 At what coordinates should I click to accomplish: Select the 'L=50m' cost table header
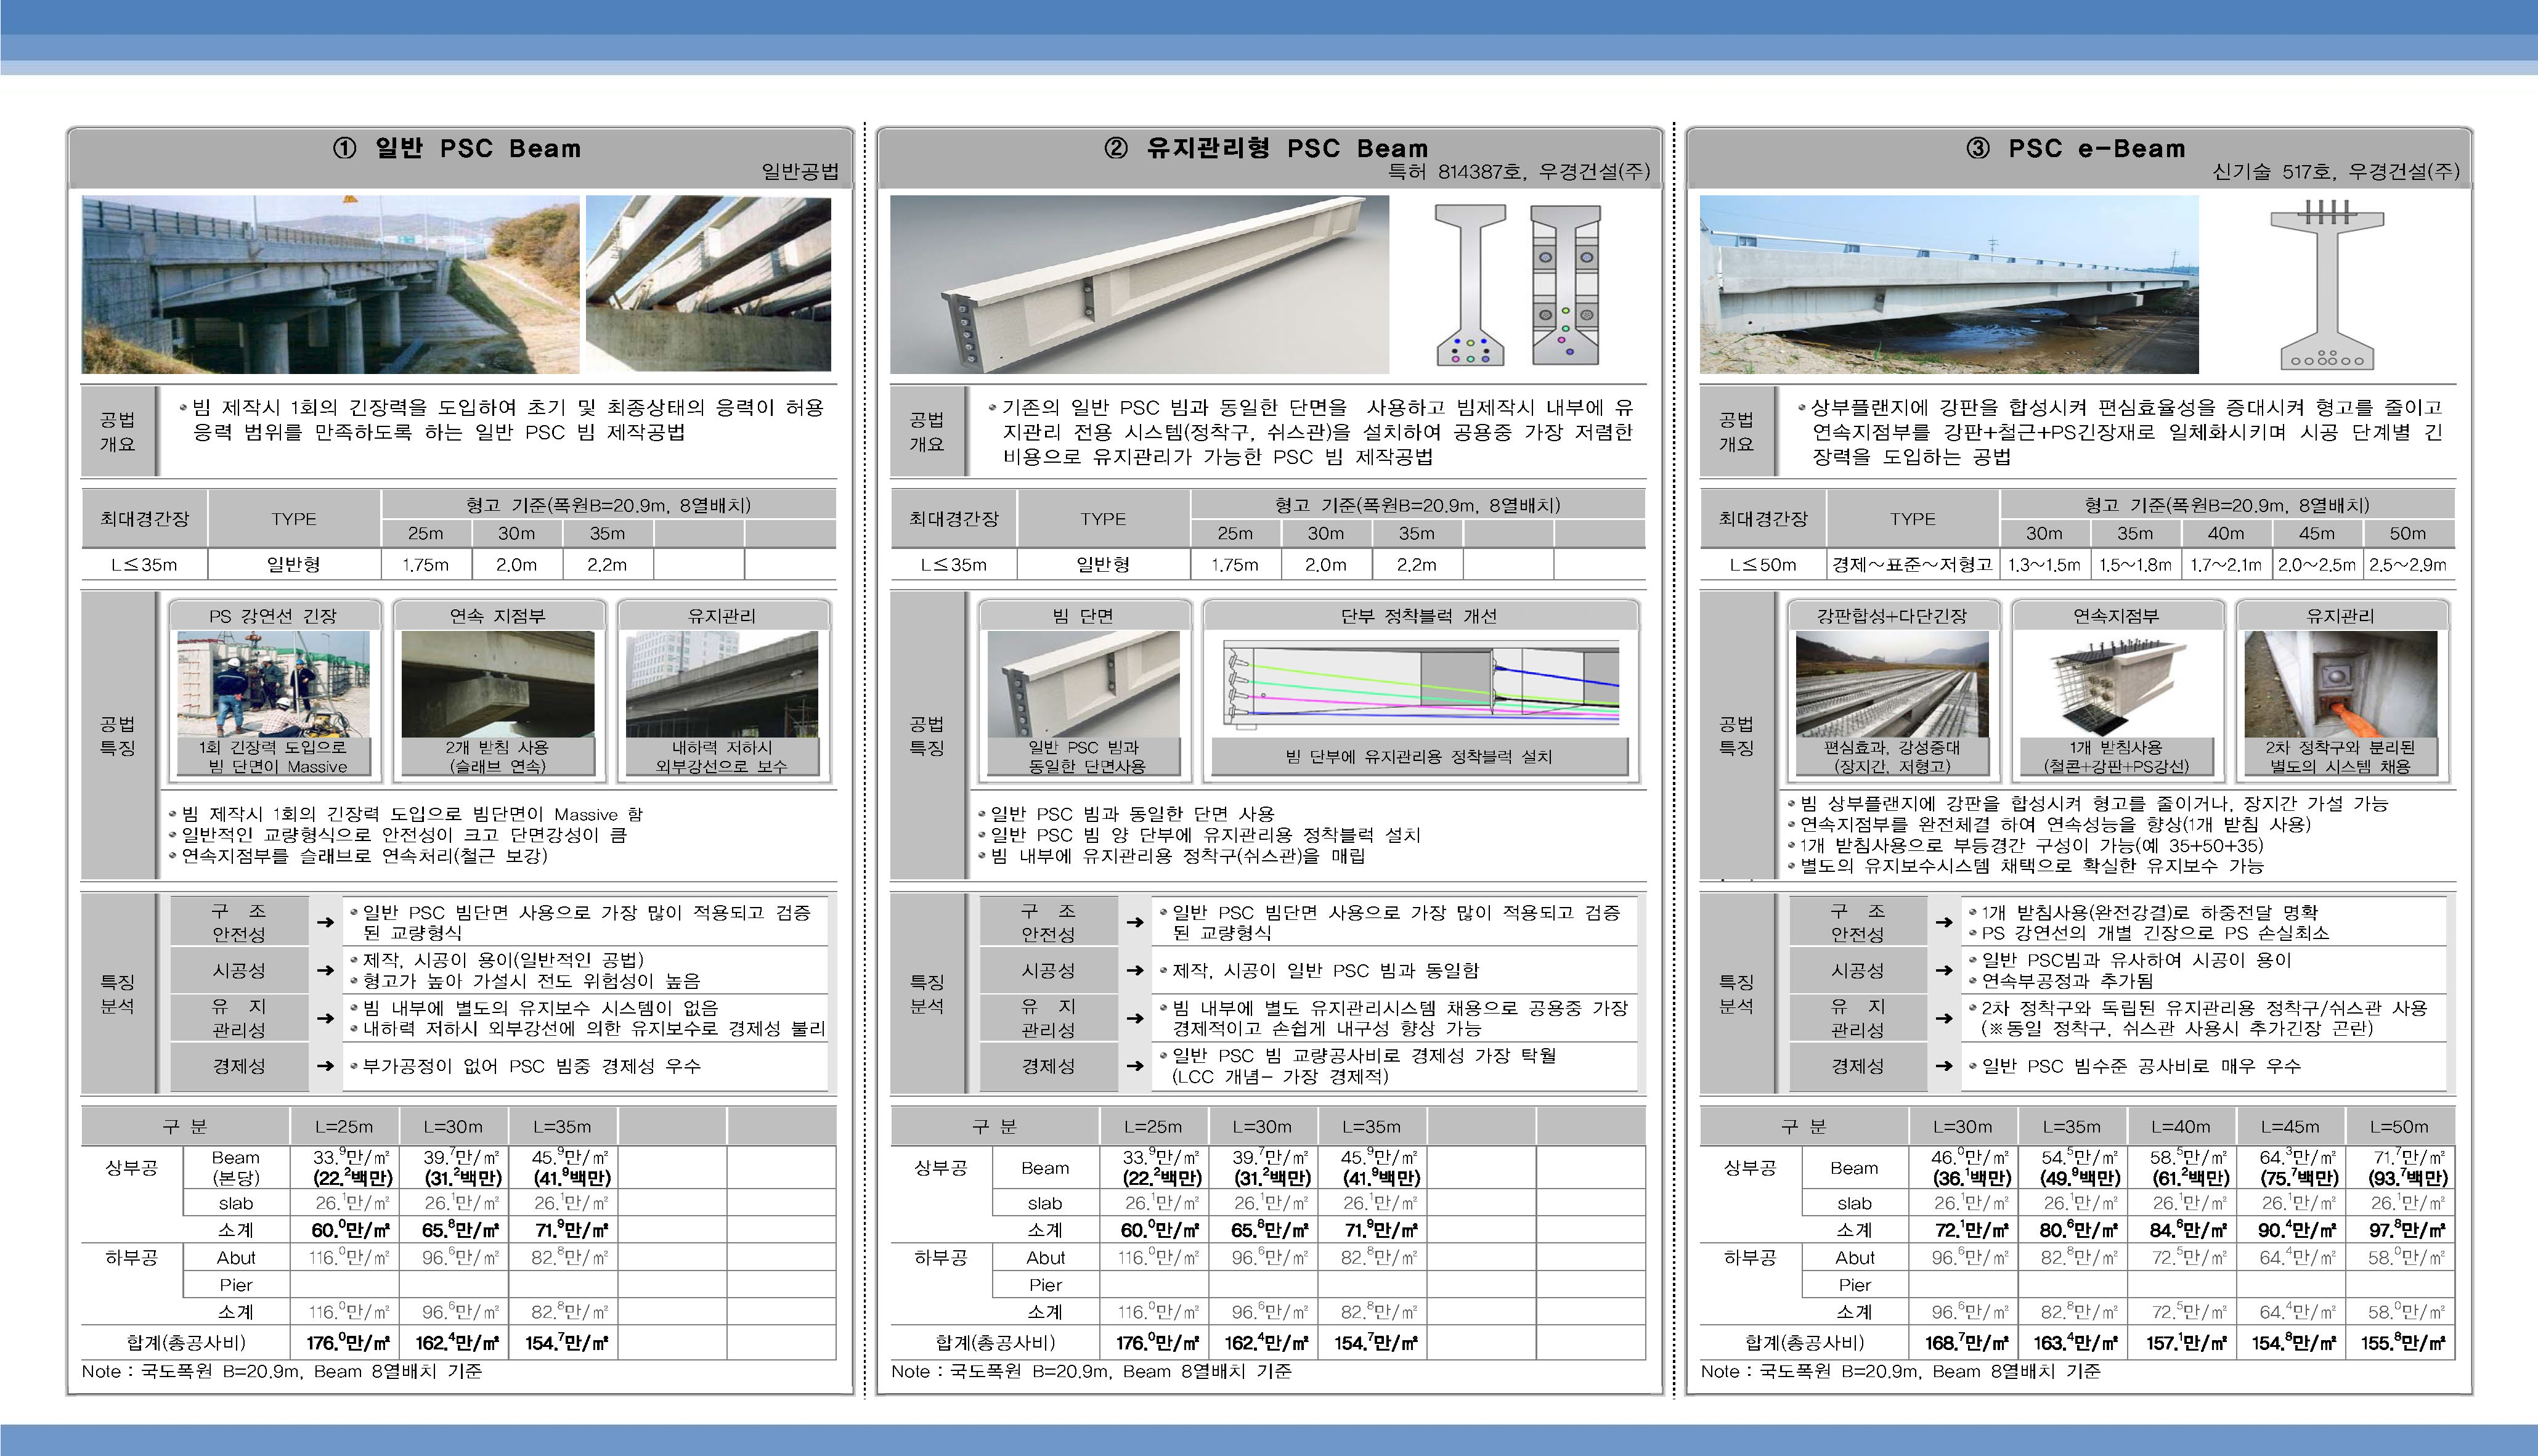click(2400, 1126)
